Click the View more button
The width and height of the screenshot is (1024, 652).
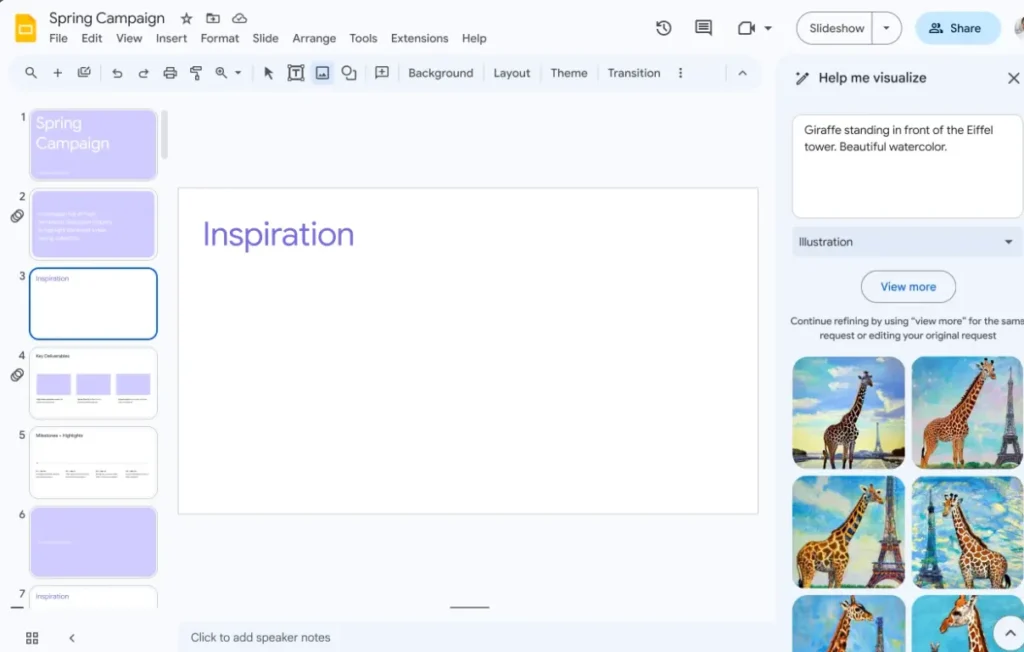pyautogui.click(x=908, y=287)
